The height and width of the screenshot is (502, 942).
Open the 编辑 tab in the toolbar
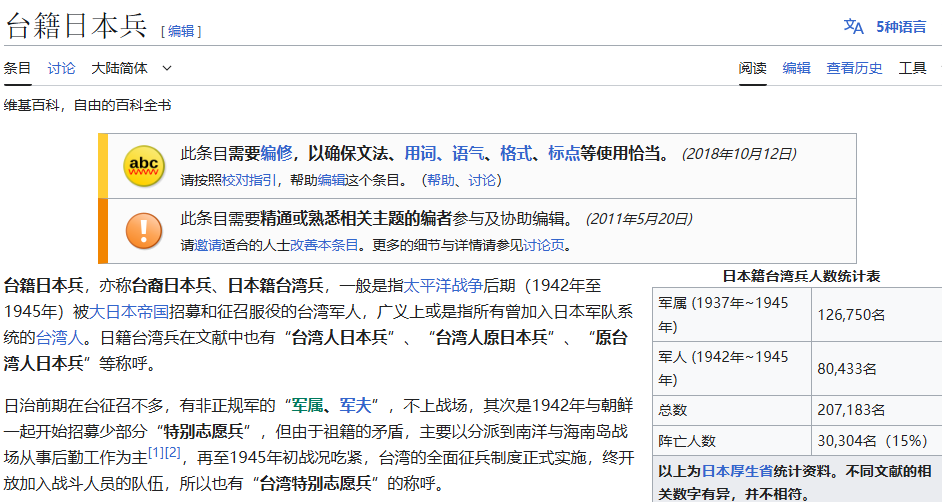pos(797,68)
